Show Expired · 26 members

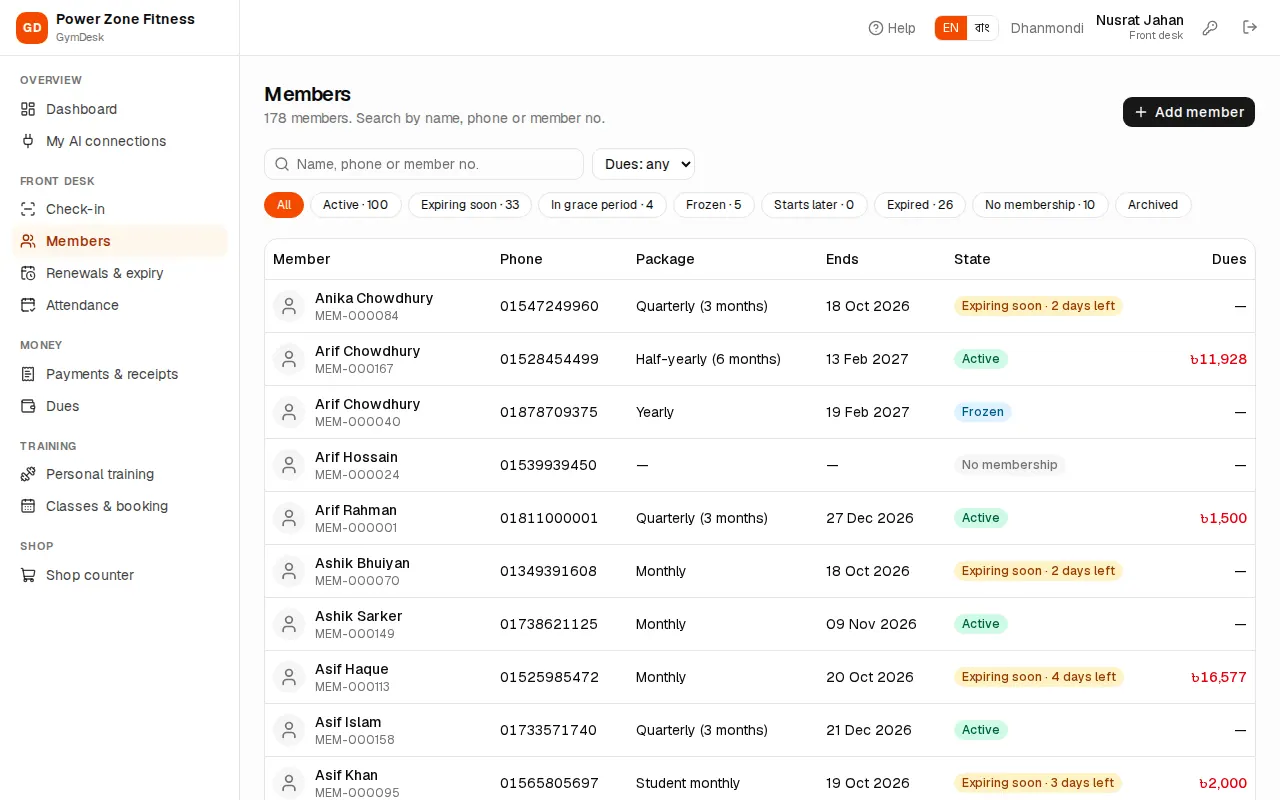920,205
